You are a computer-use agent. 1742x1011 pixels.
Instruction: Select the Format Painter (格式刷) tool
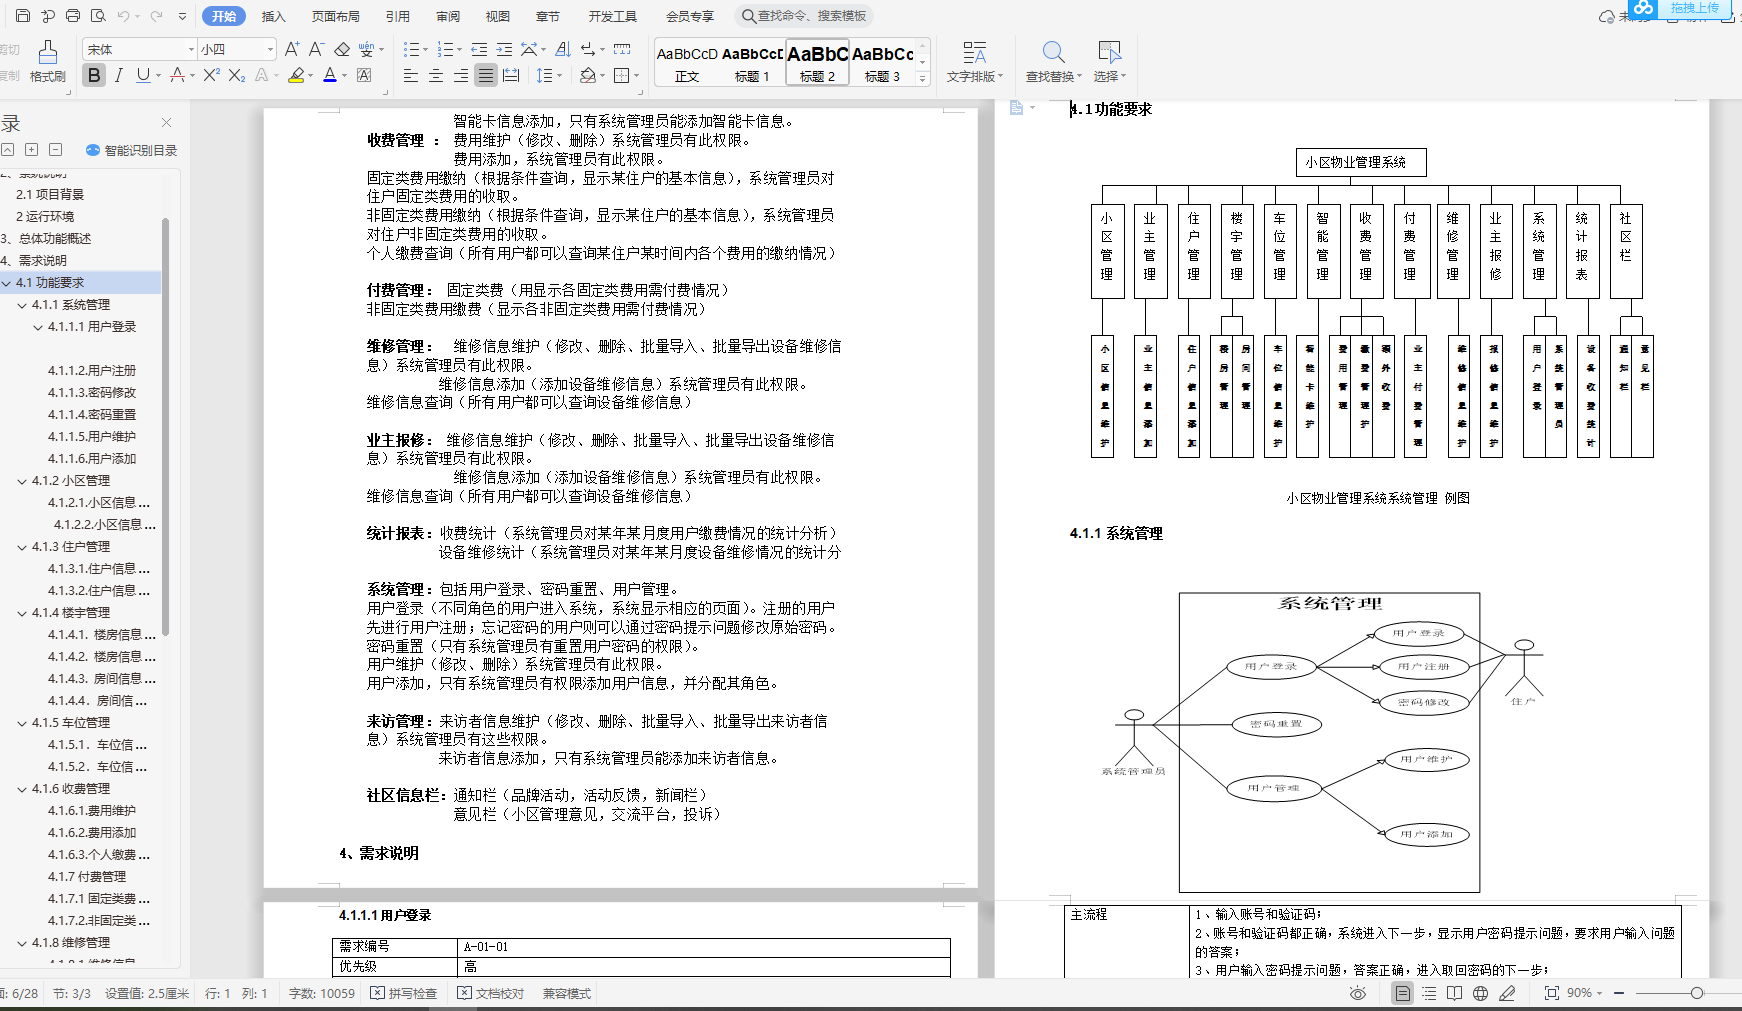pos(48,61)
